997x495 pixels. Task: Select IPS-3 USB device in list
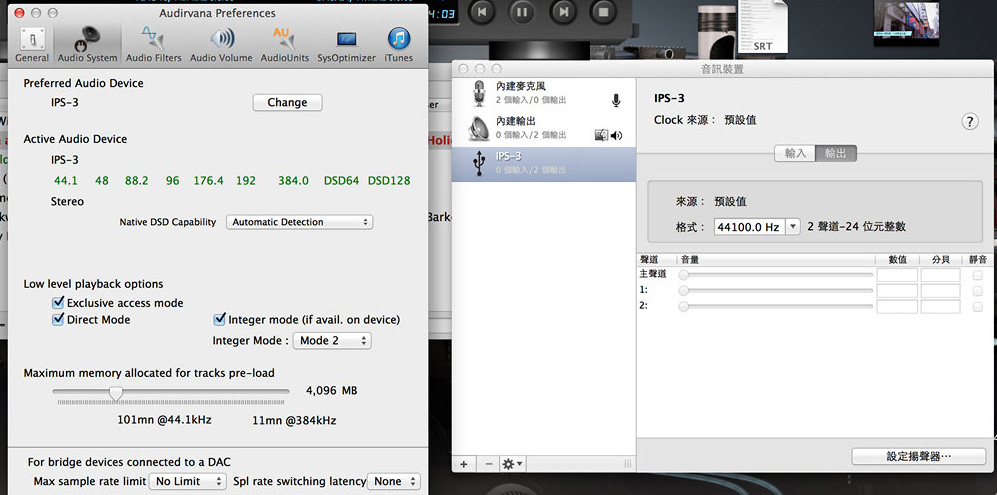point(544,164)
